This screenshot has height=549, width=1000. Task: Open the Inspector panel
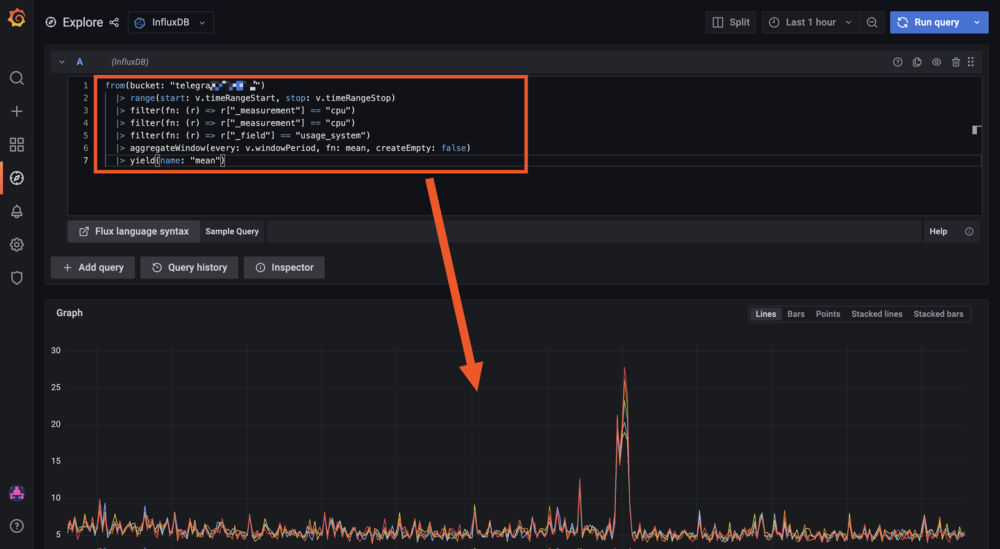pos(285,267)
